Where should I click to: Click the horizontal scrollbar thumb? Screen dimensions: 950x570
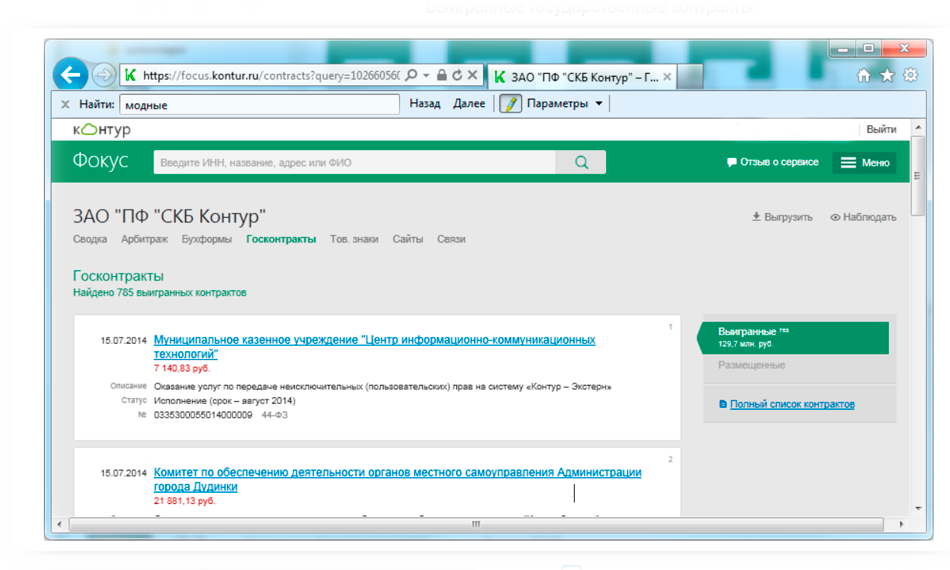tap(476, 524)
